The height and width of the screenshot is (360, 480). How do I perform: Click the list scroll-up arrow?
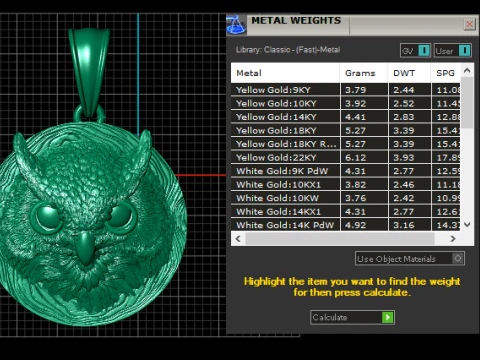467,70
